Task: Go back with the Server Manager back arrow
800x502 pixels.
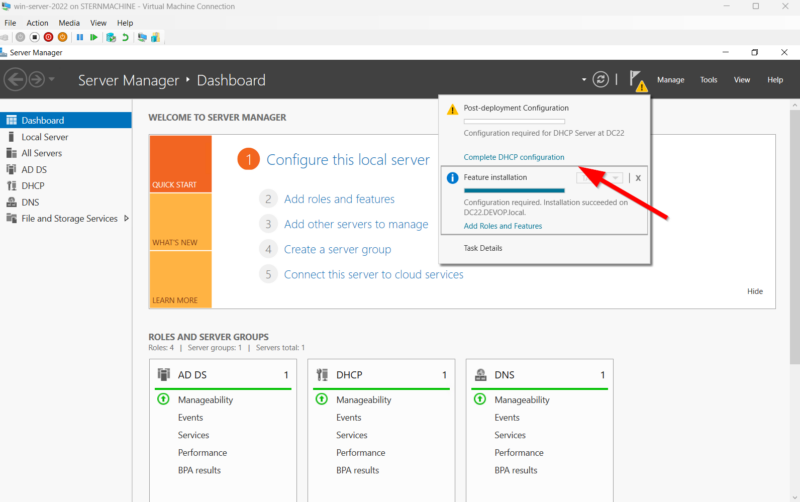Action: click(x=15, y=80)
